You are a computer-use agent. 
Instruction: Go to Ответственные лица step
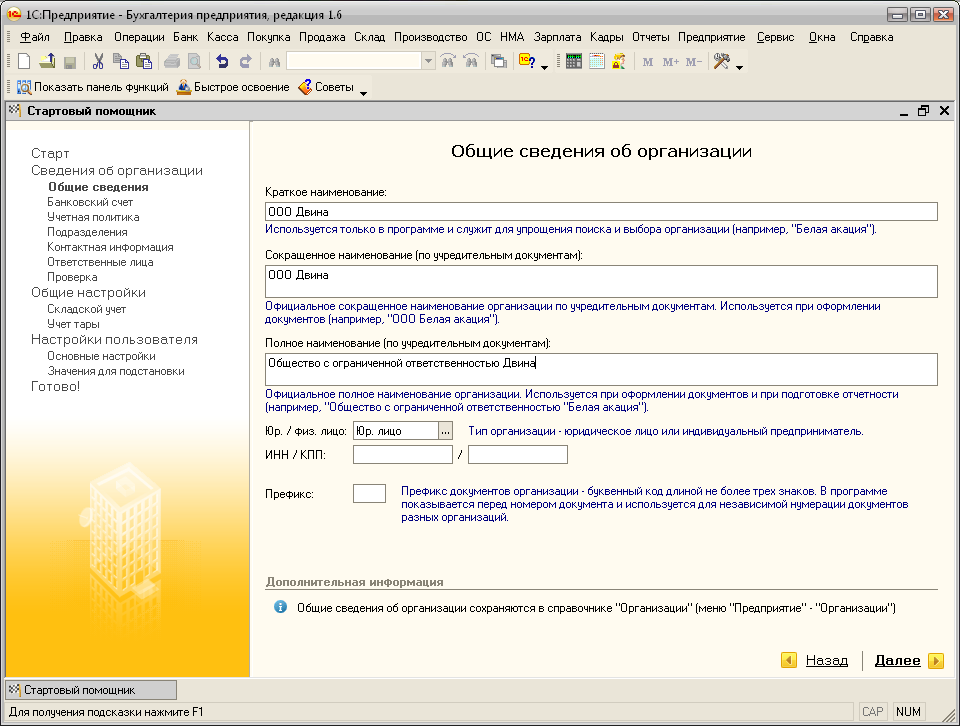pos(100,262)
